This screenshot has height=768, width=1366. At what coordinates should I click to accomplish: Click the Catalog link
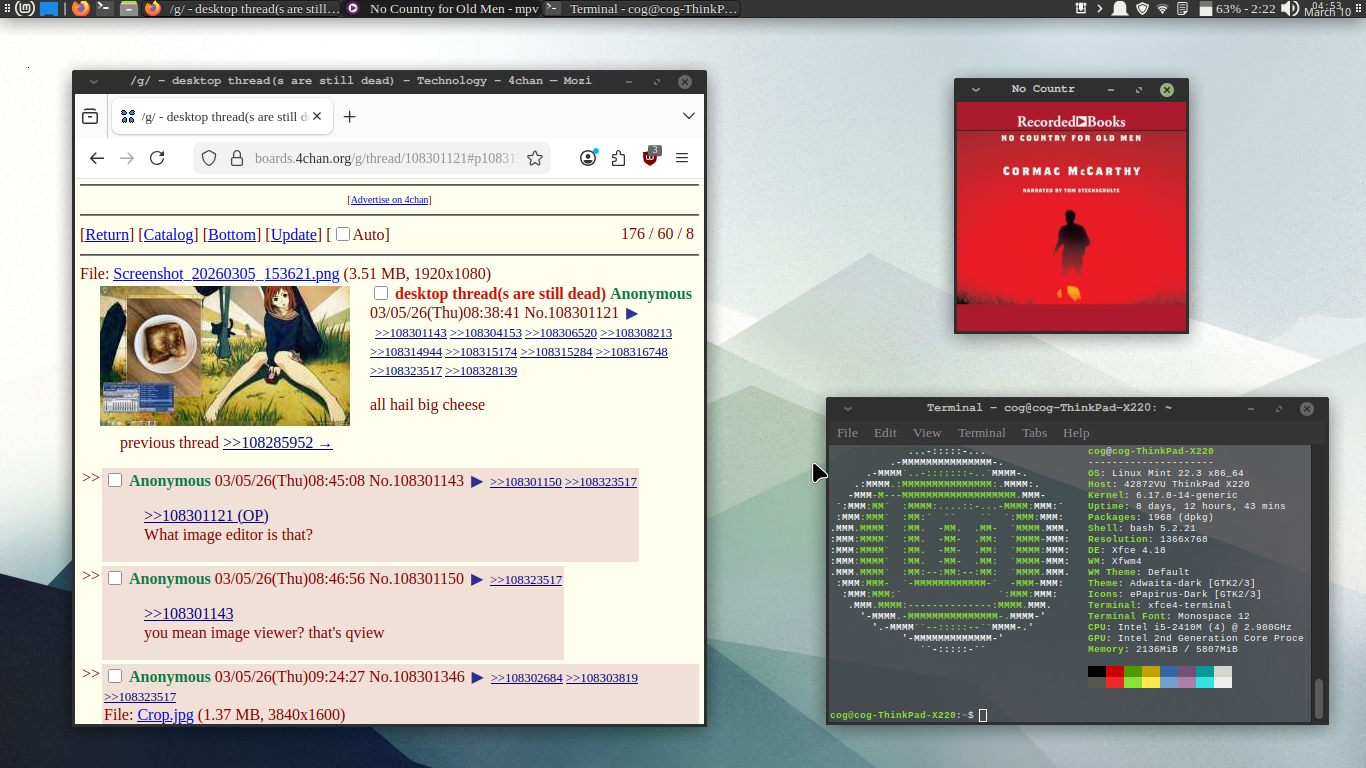(168, 234)
